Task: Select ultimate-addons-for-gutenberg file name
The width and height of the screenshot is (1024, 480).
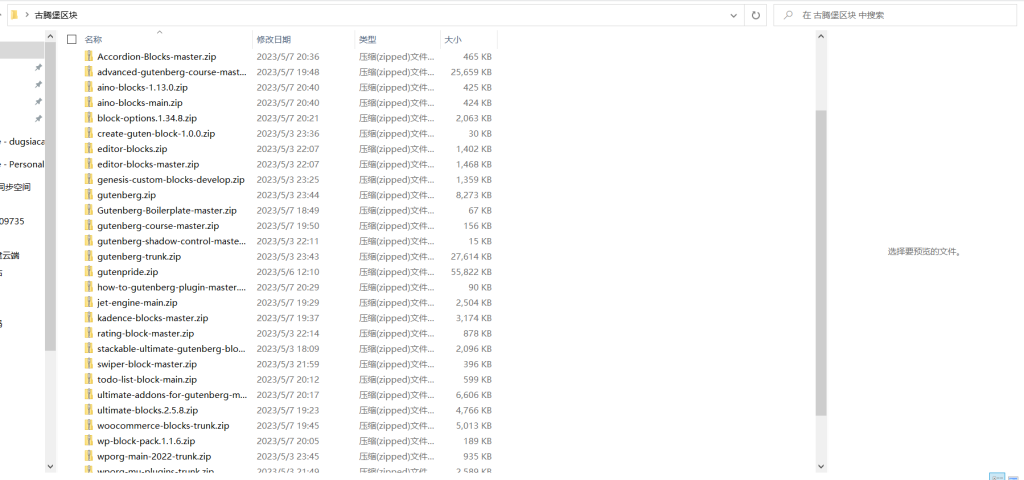Action: click(x=172, y=394)
